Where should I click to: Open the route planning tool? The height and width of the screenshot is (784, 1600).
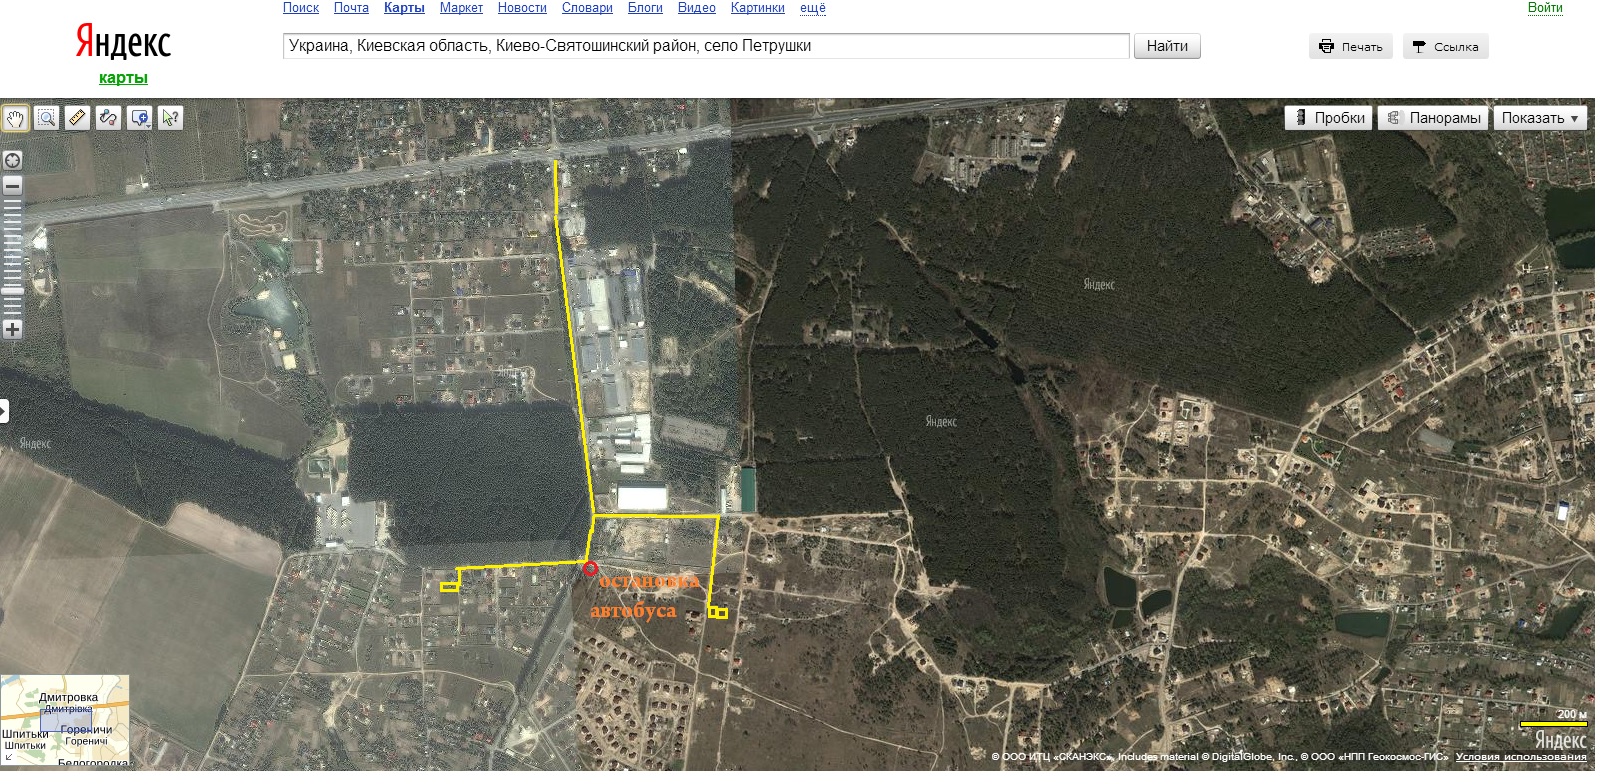tap(108, 118)
